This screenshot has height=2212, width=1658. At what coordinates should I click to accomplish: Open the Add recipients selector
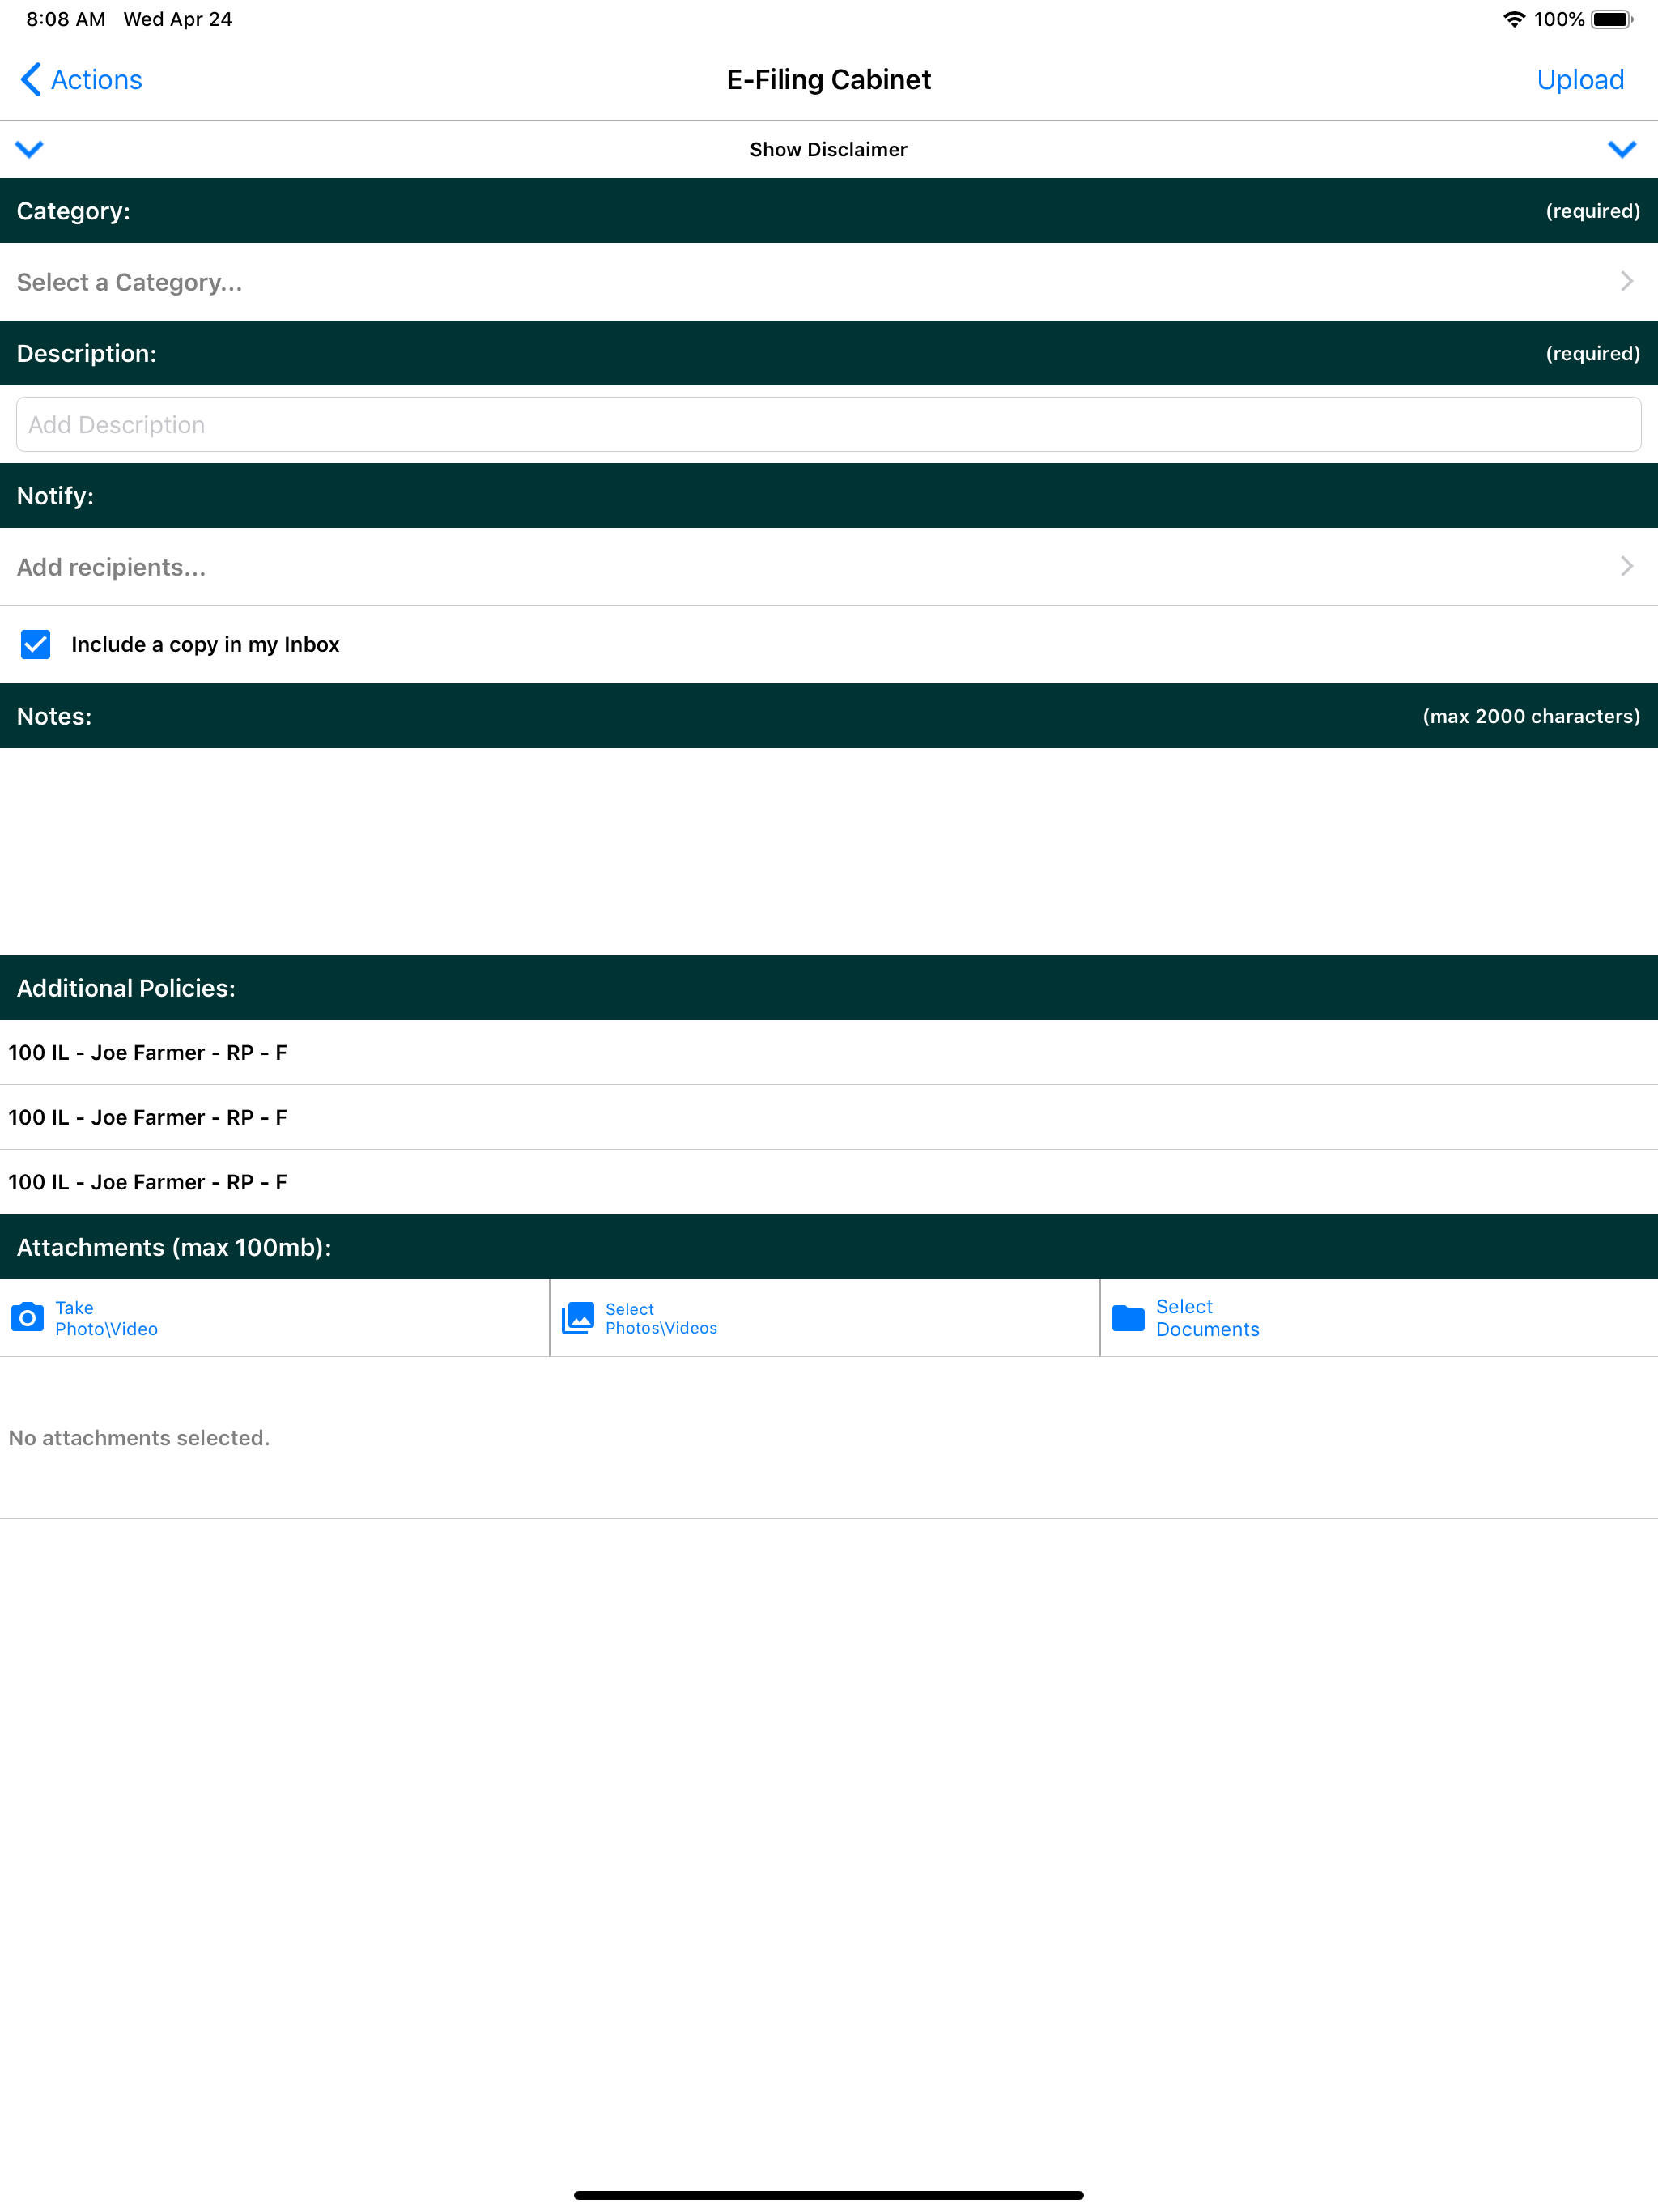pos(829,567)
